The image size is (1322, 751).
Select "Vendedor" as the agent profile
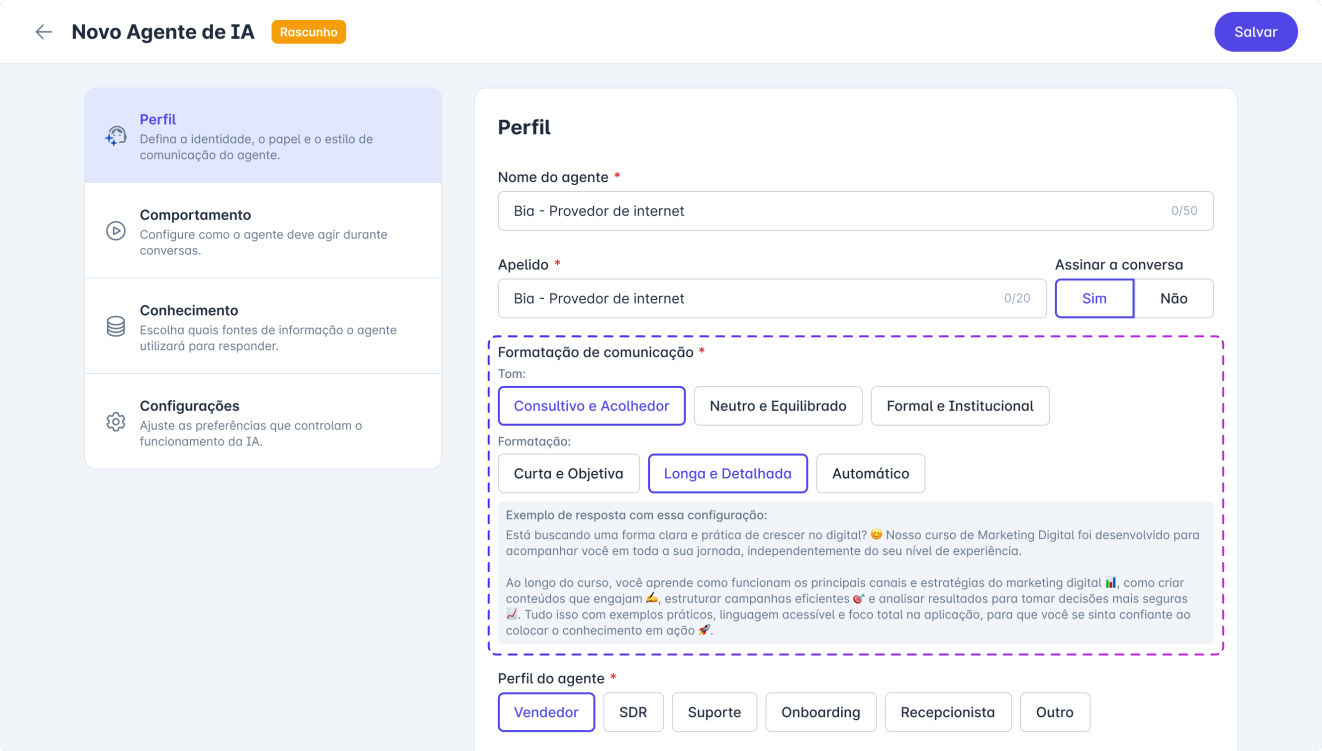pos(546,711)
